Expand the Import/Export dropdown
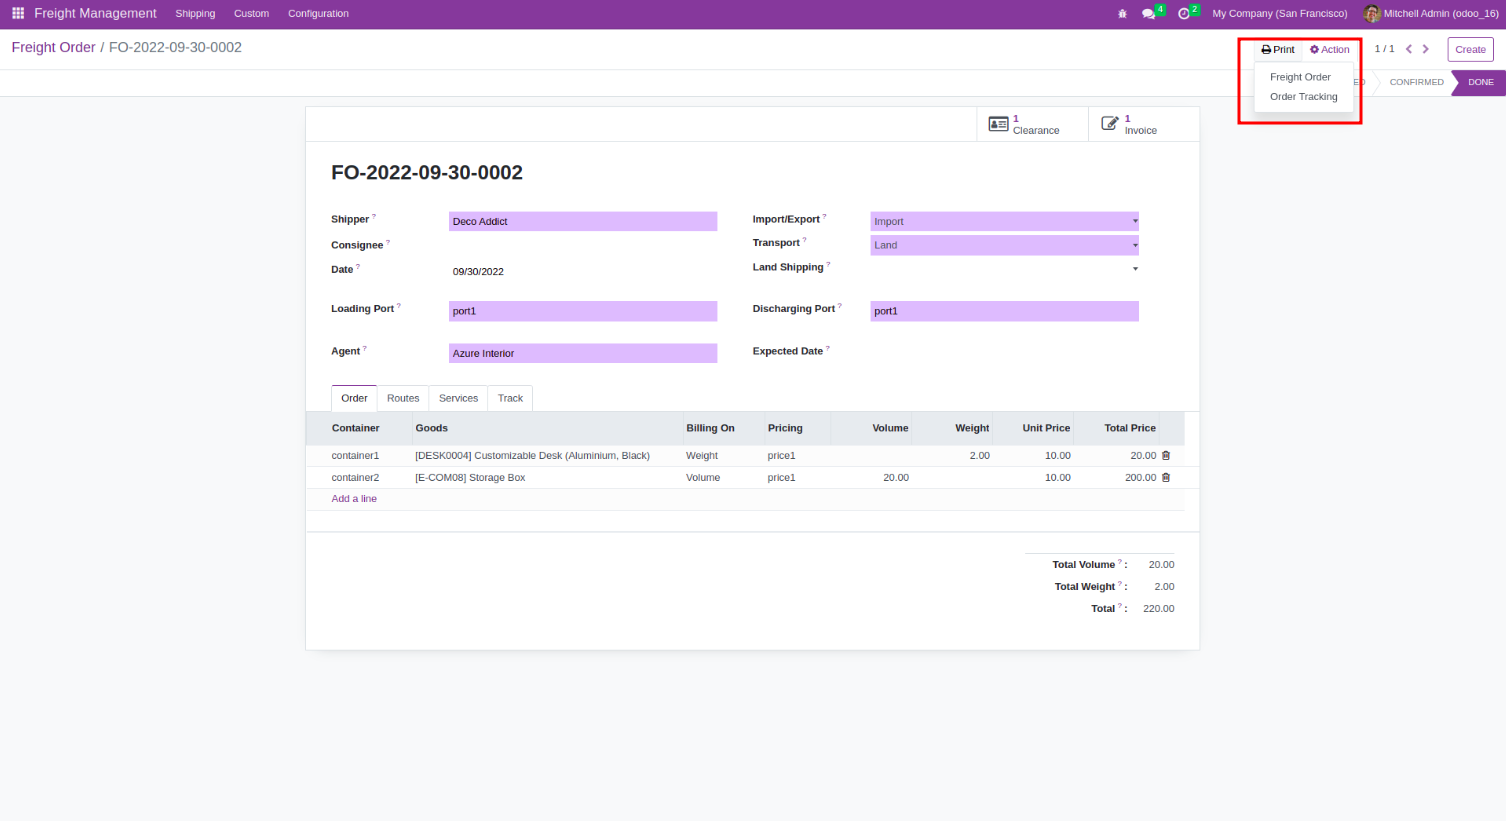This screenshot has height=821, width=1506. coord(1134,221)
